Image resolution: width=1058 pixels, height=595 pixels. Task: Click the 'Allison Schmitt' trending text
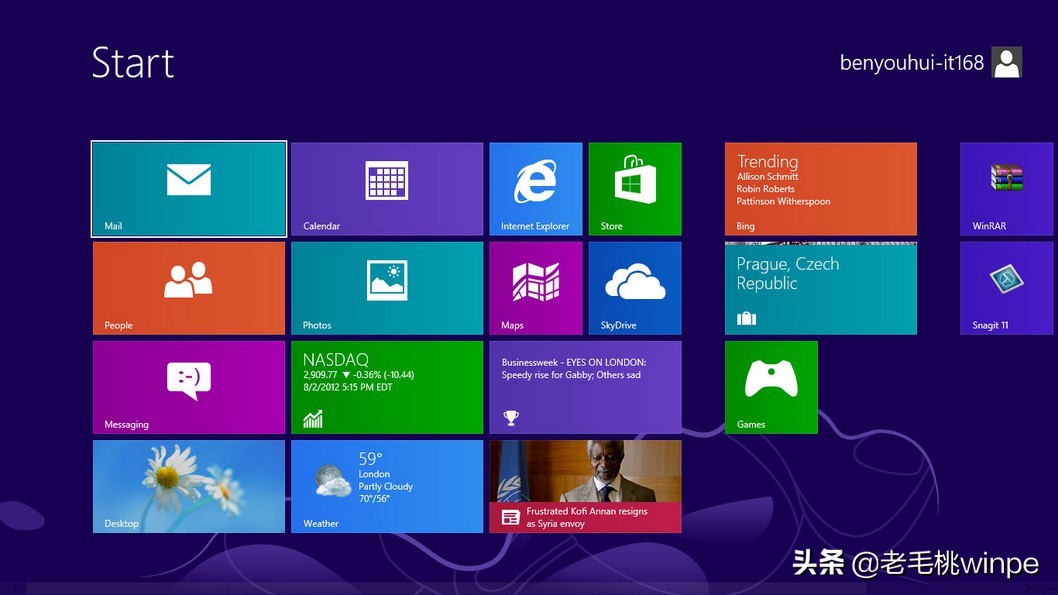pyautogui.click(x=767, y=177)
